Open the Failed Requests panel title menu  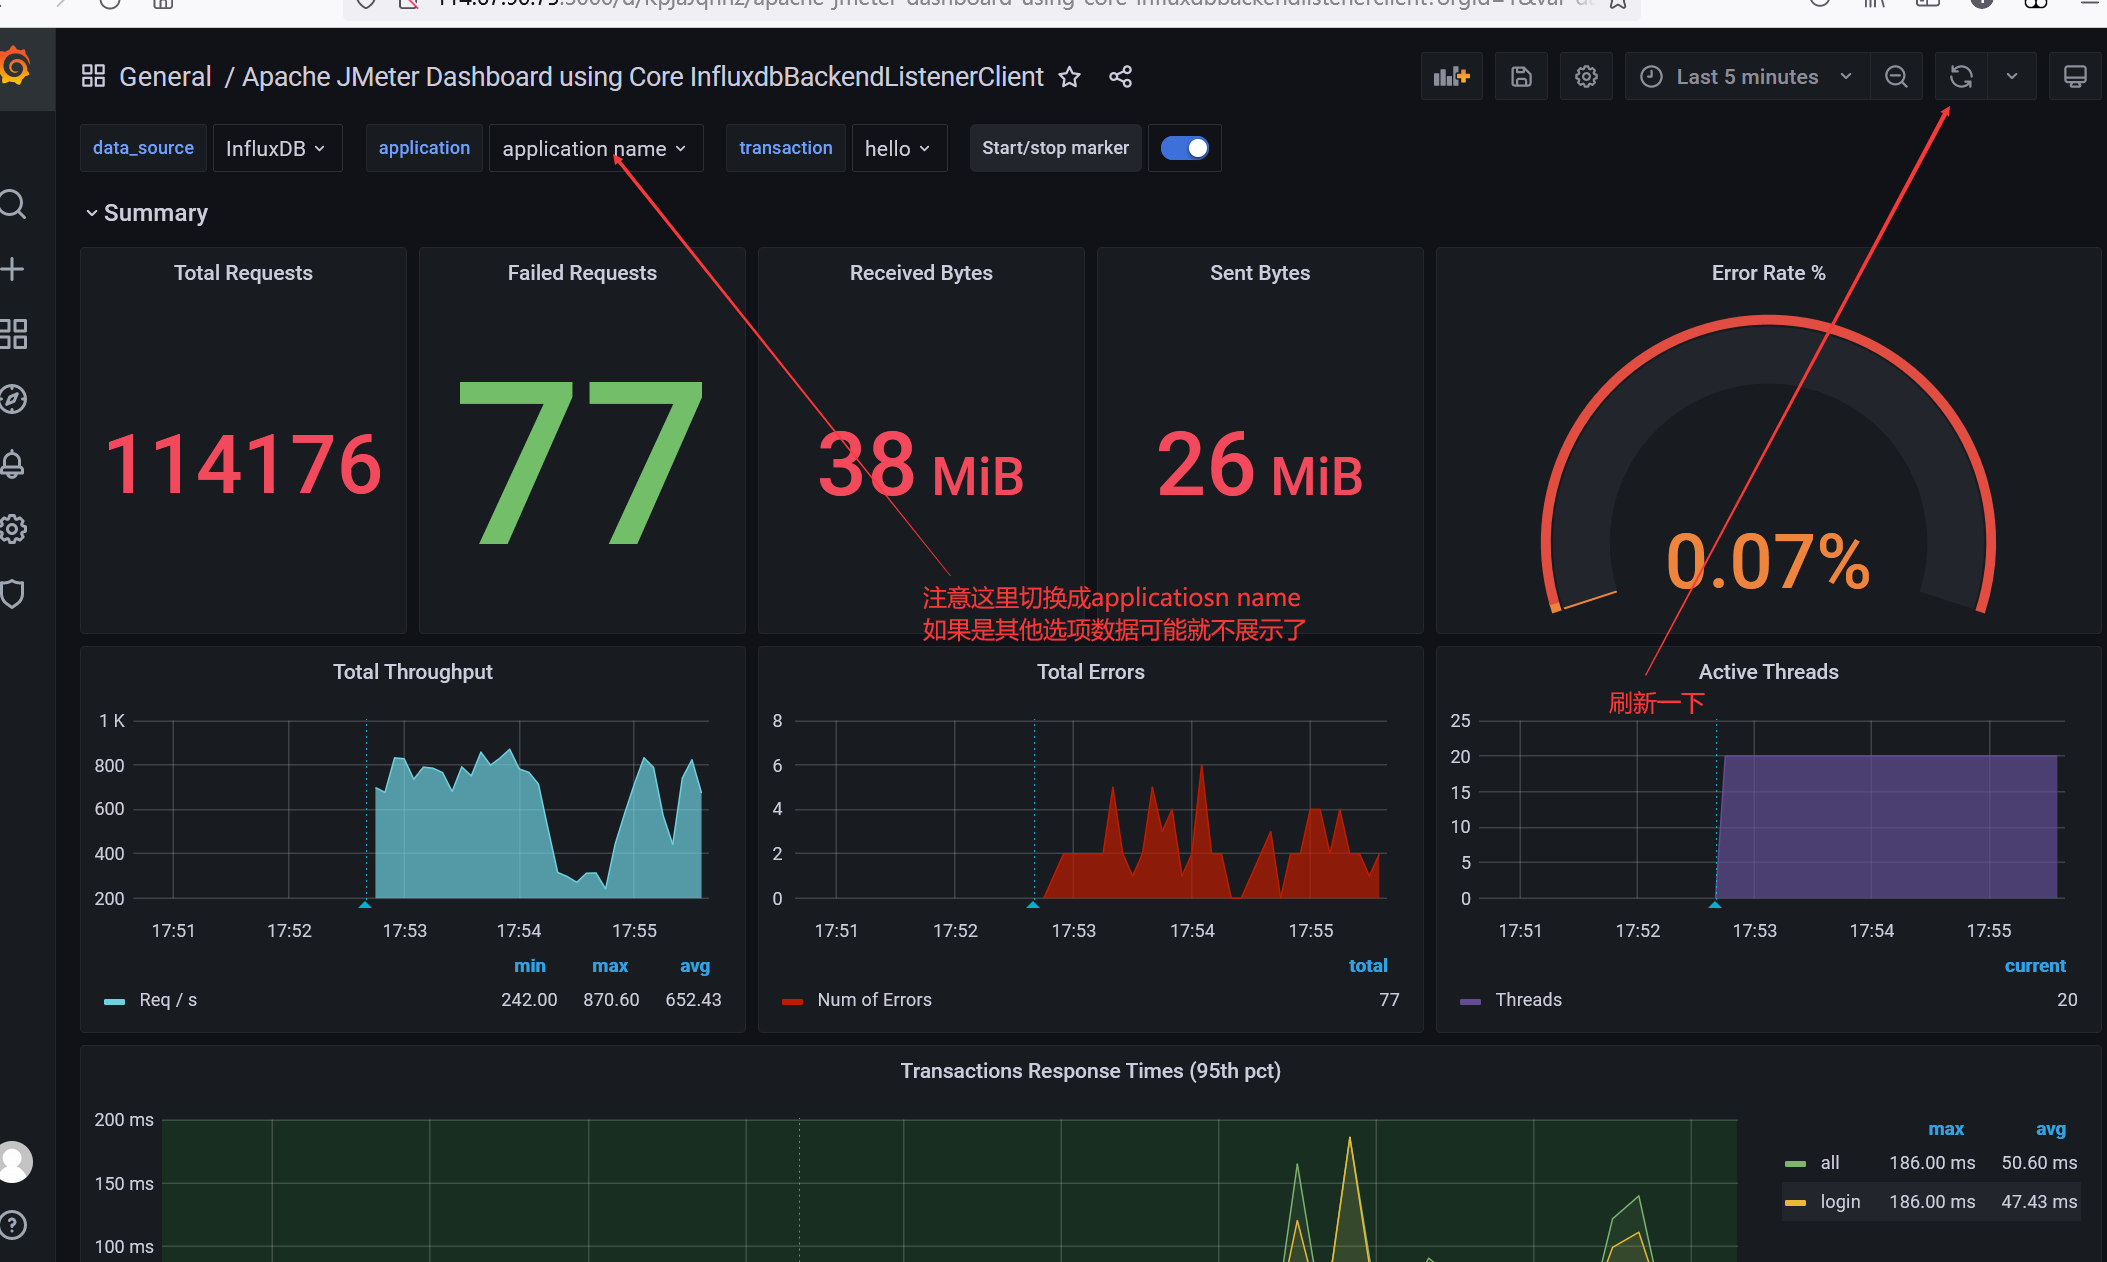click(x=582, y=273)
